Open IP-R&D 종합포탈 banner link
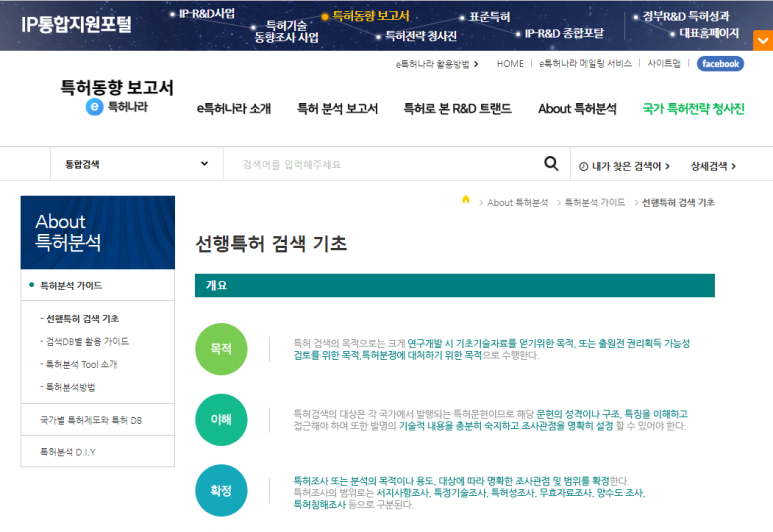The height and width of the screenshot is (532, 773). (x=564, y=34)
